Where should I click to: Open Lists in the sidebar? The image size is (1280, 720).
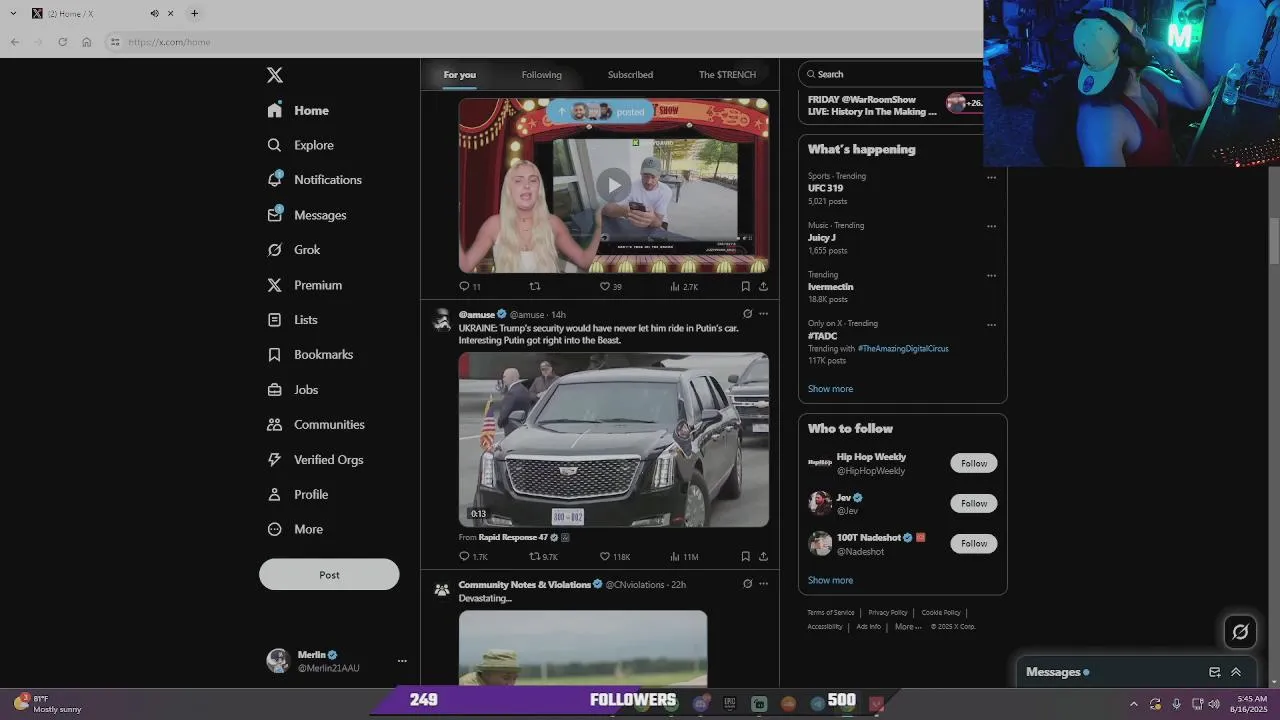point(292,320)
